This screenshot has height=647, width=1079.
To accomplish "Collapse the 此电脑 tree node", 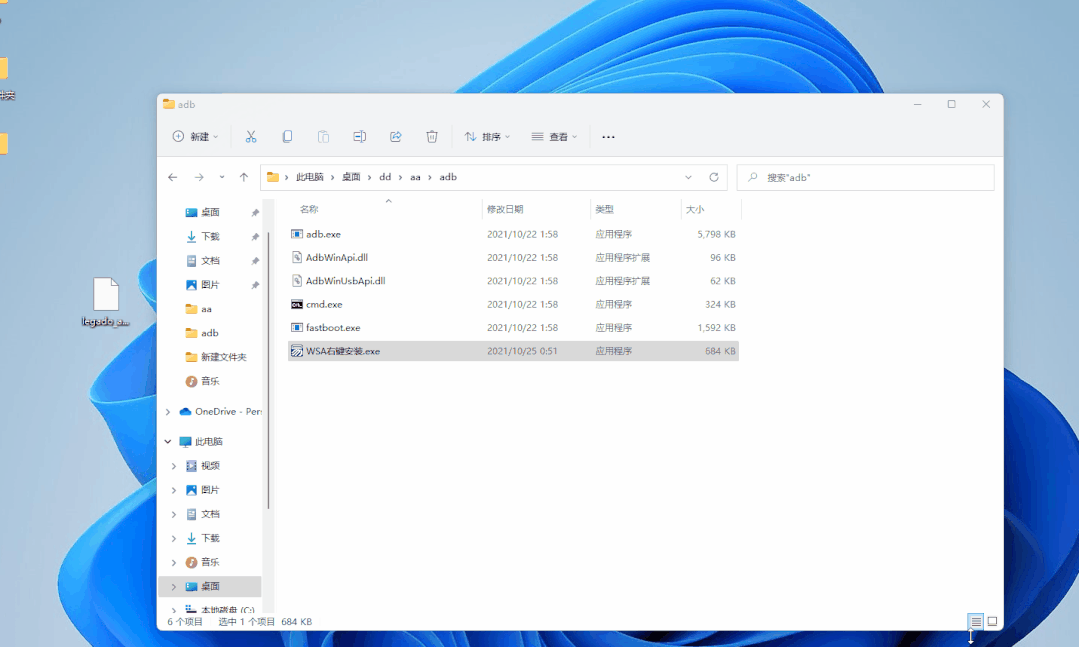I will (168, 441).
